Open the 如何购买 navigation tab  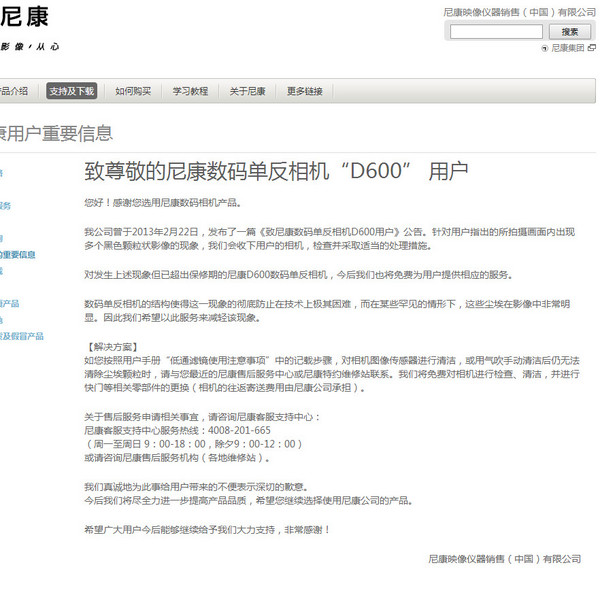133,91
